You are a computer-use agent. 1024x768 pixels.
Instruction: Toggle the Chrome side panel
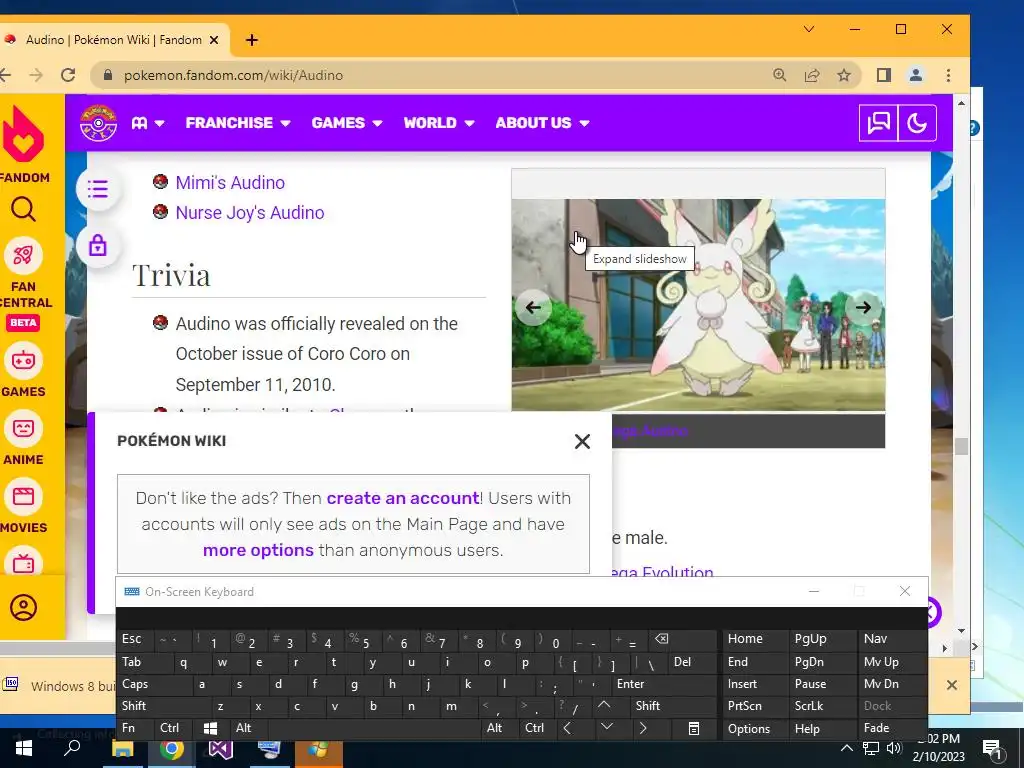click(884, 75)
